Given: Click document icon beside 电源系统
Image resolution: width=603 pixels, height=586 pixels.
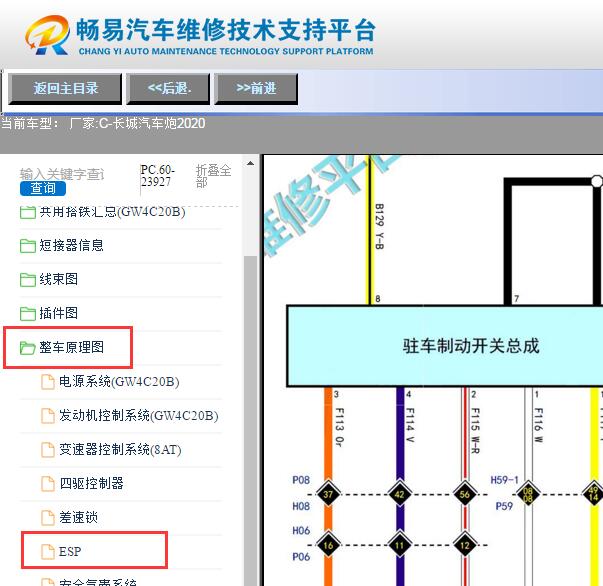Looking at the screenshot, I should [x=48, y=382].
